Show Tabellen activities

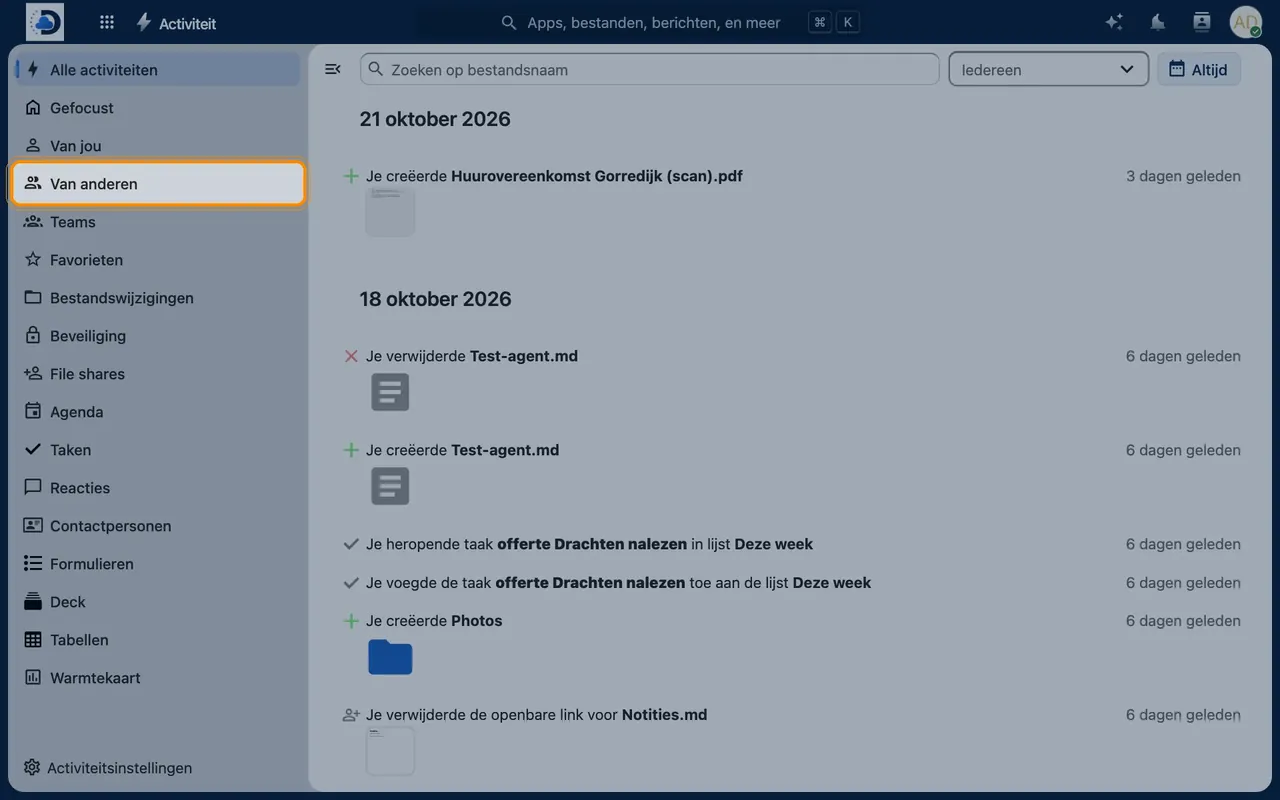pyautogui.click(x=156, y=640)
